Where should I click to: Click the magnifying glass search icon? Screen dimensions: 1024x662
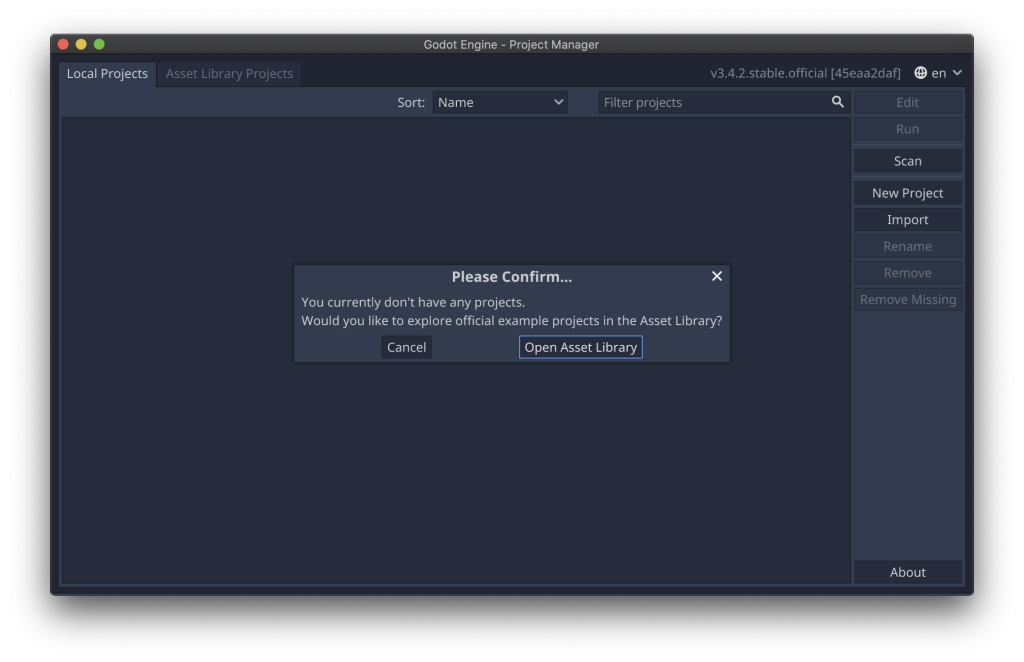click(x=838, y=102)
